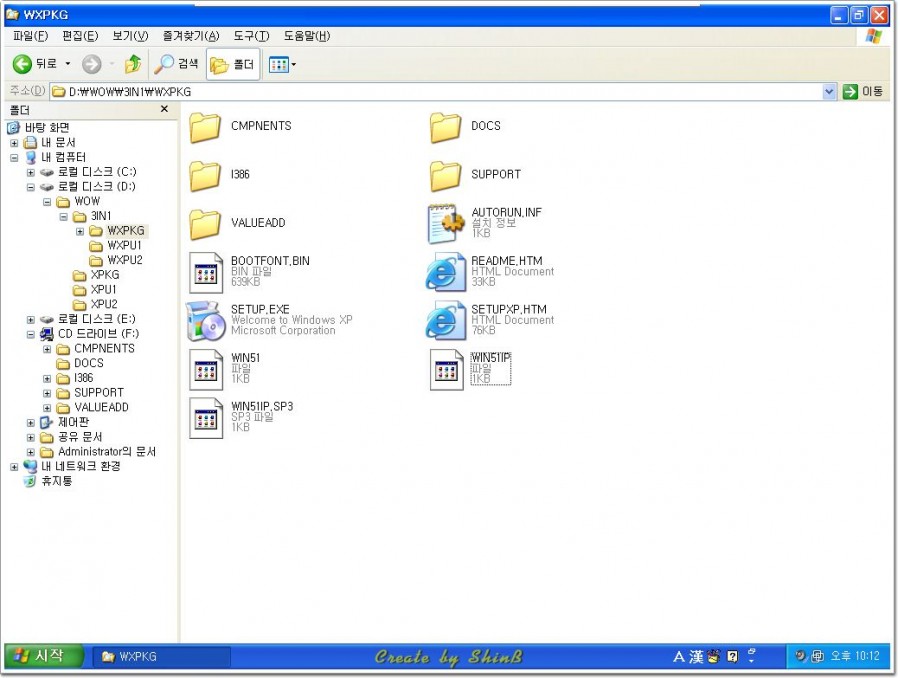Select the CMPNENTS folder icon in file list
Image resolution: width=900 pixels, height=678 pixels.
205,127
